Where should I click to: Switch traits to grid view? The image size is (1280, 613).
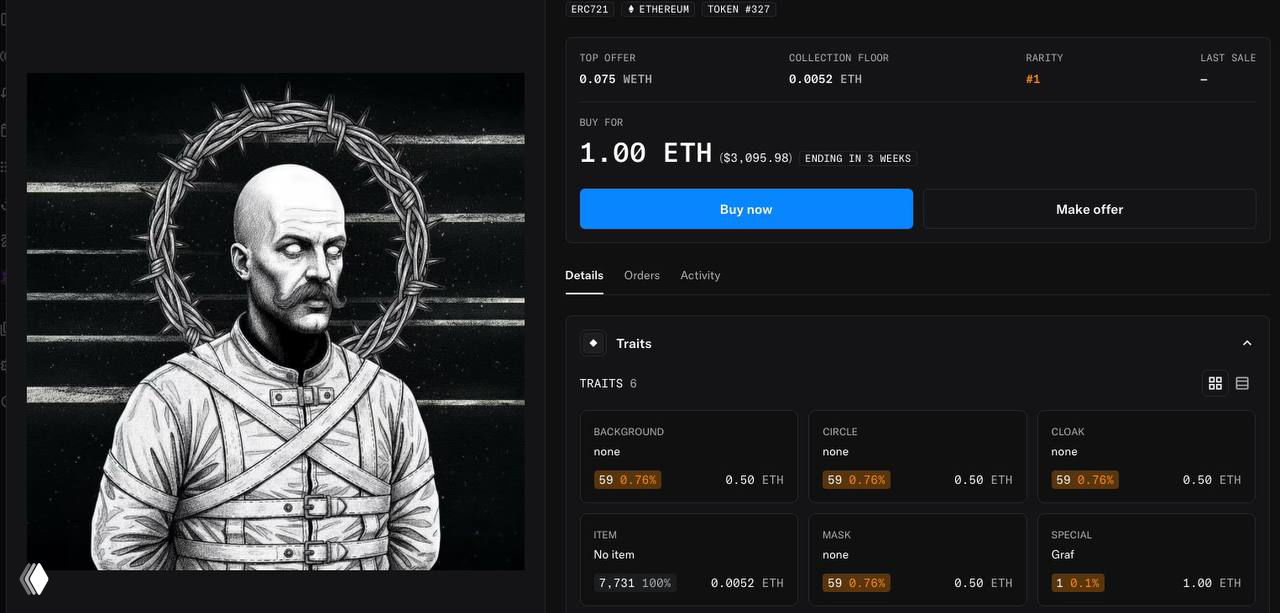tap(1215, 383)
